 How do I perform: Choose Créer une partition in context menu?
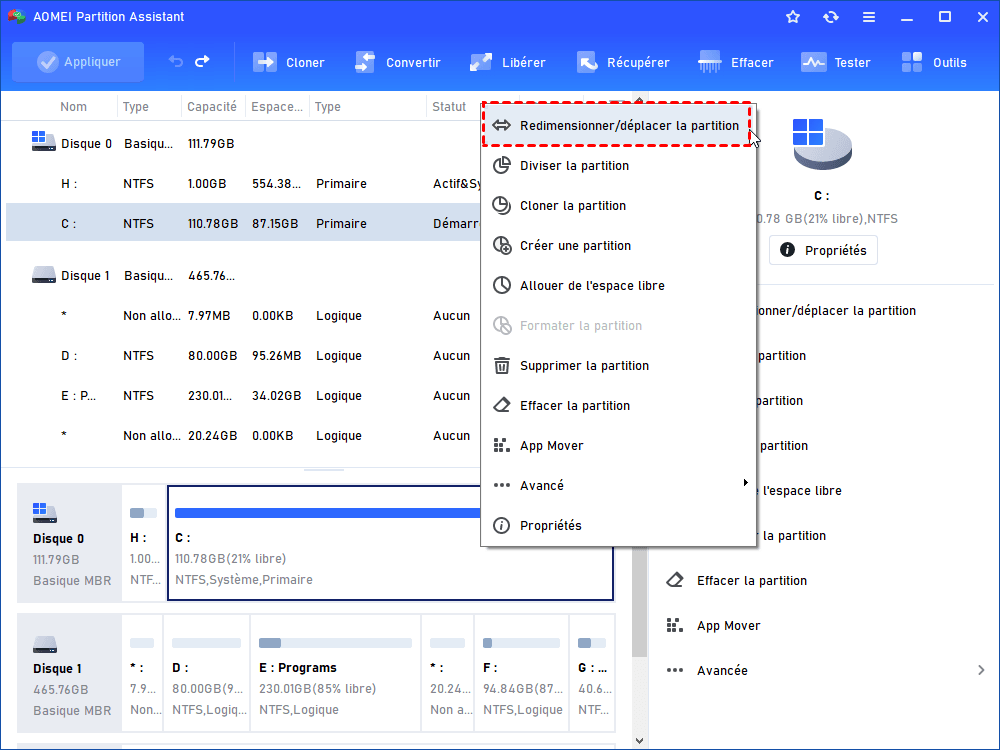618,246
